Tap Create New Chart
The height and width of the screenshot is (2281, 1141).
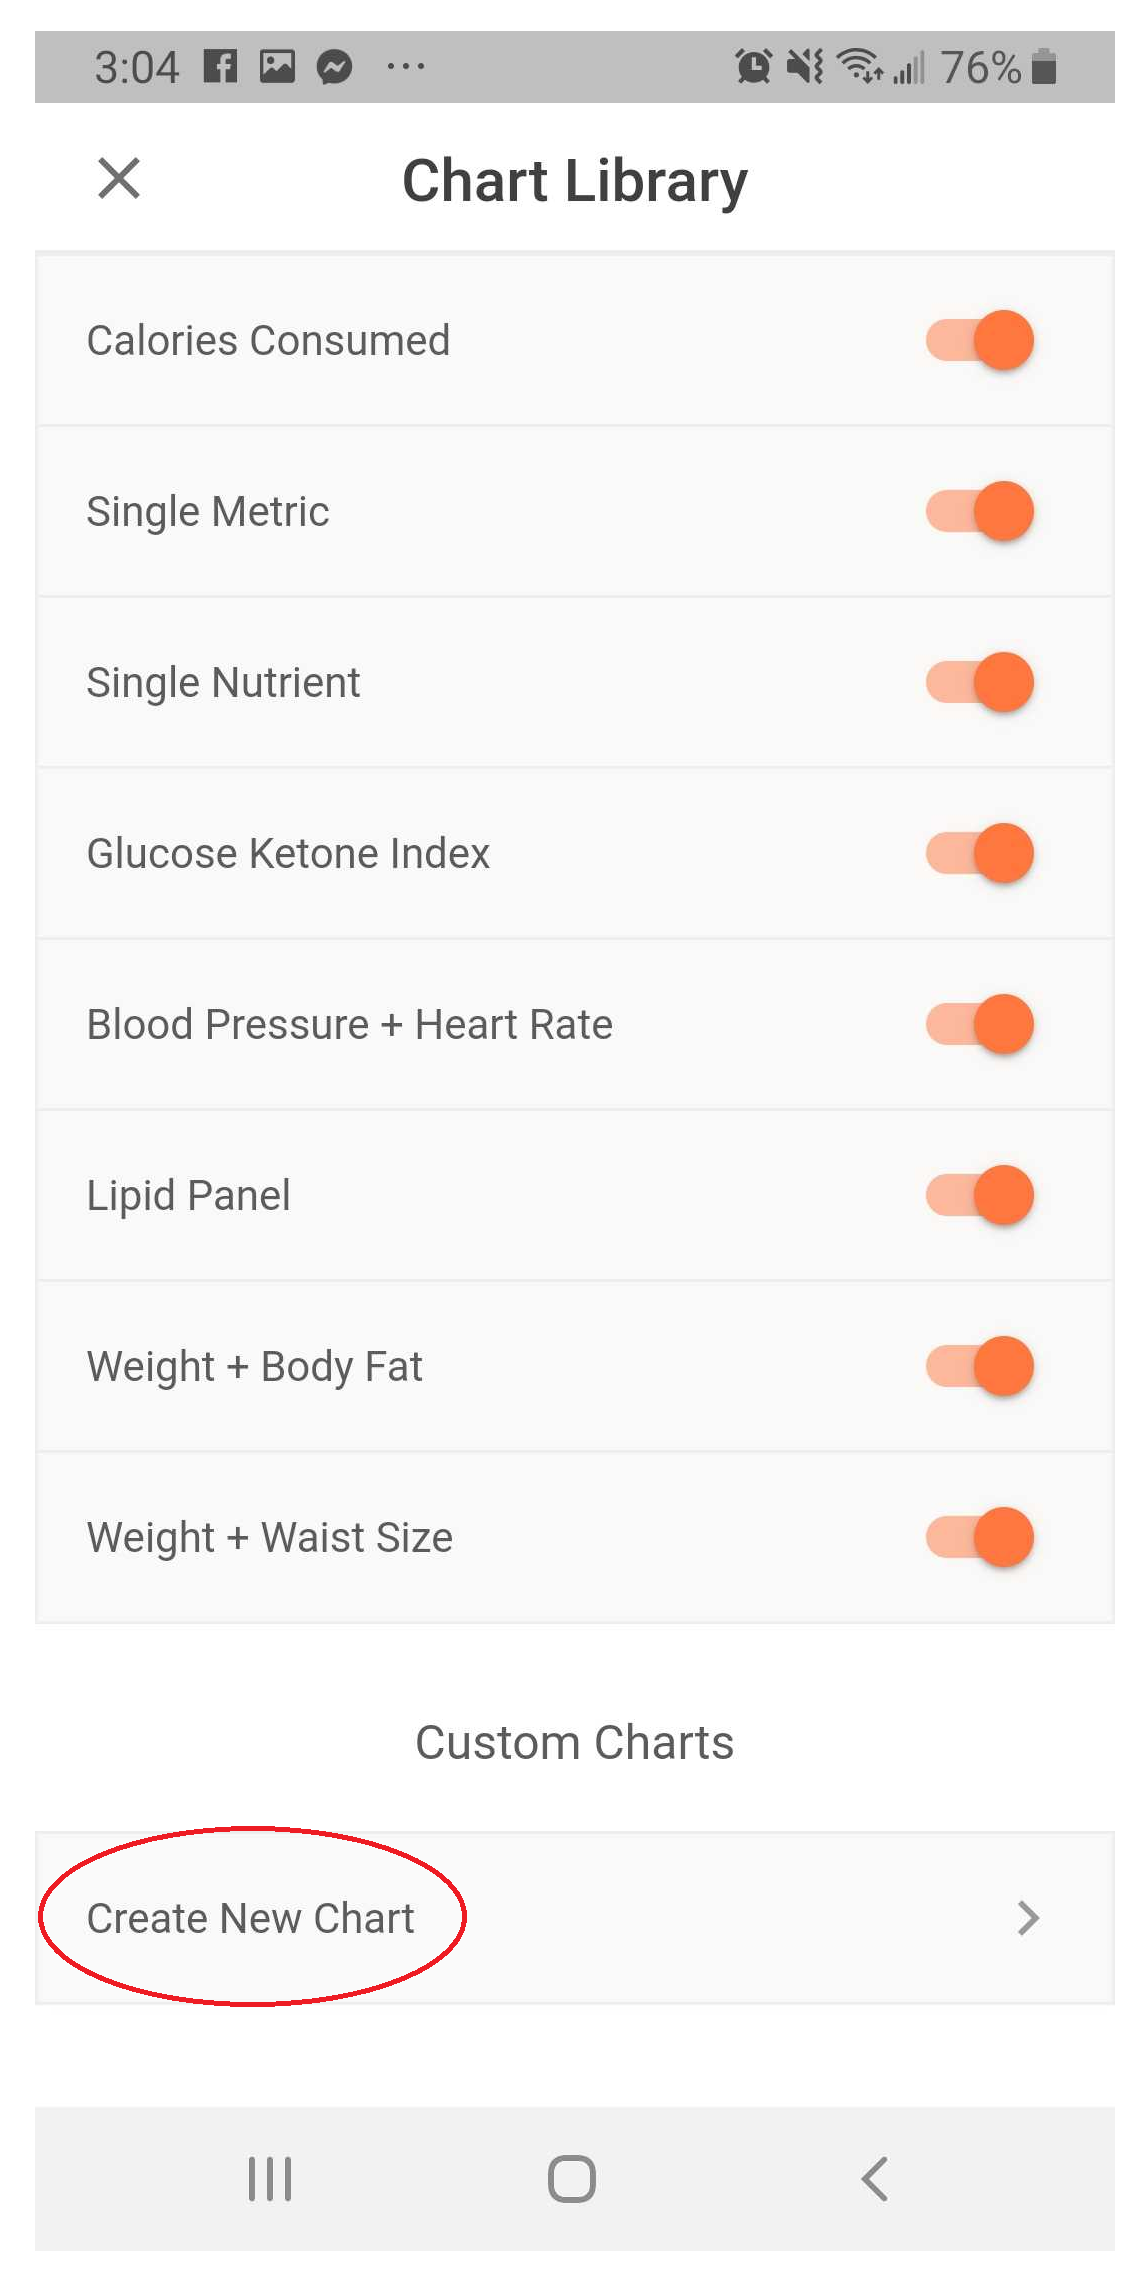[251, 1918]
